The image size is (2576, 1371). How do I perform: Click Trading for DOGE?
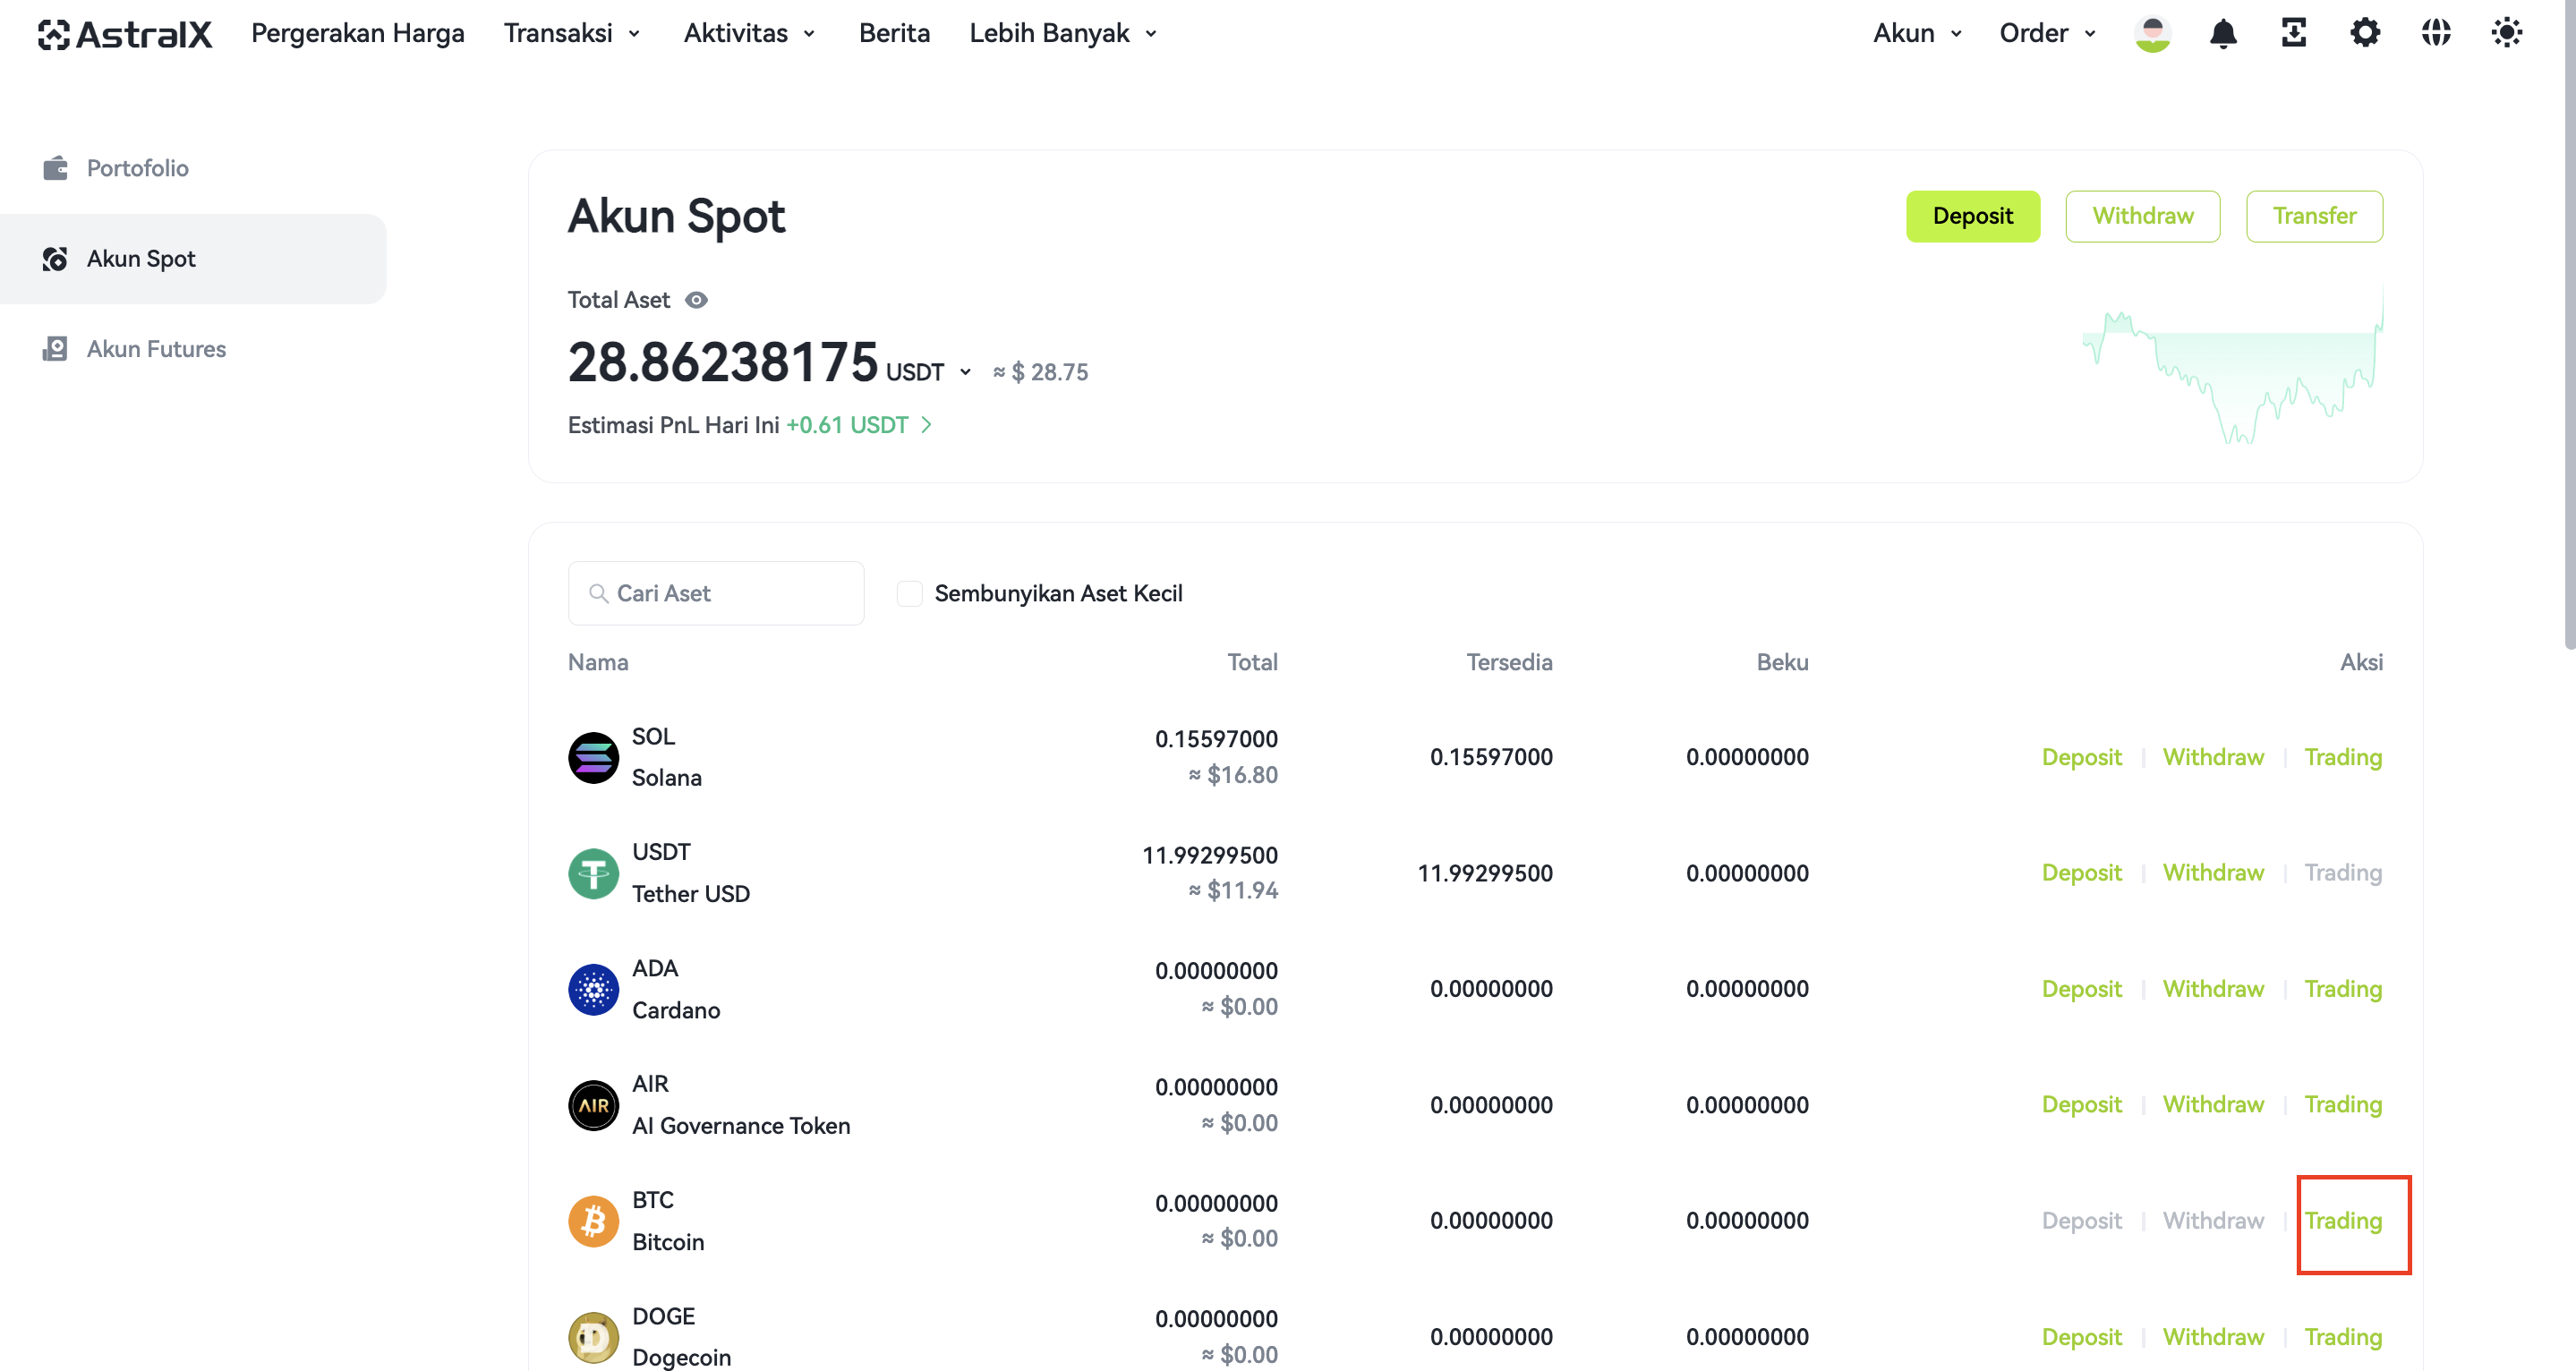(2343, 1337)
